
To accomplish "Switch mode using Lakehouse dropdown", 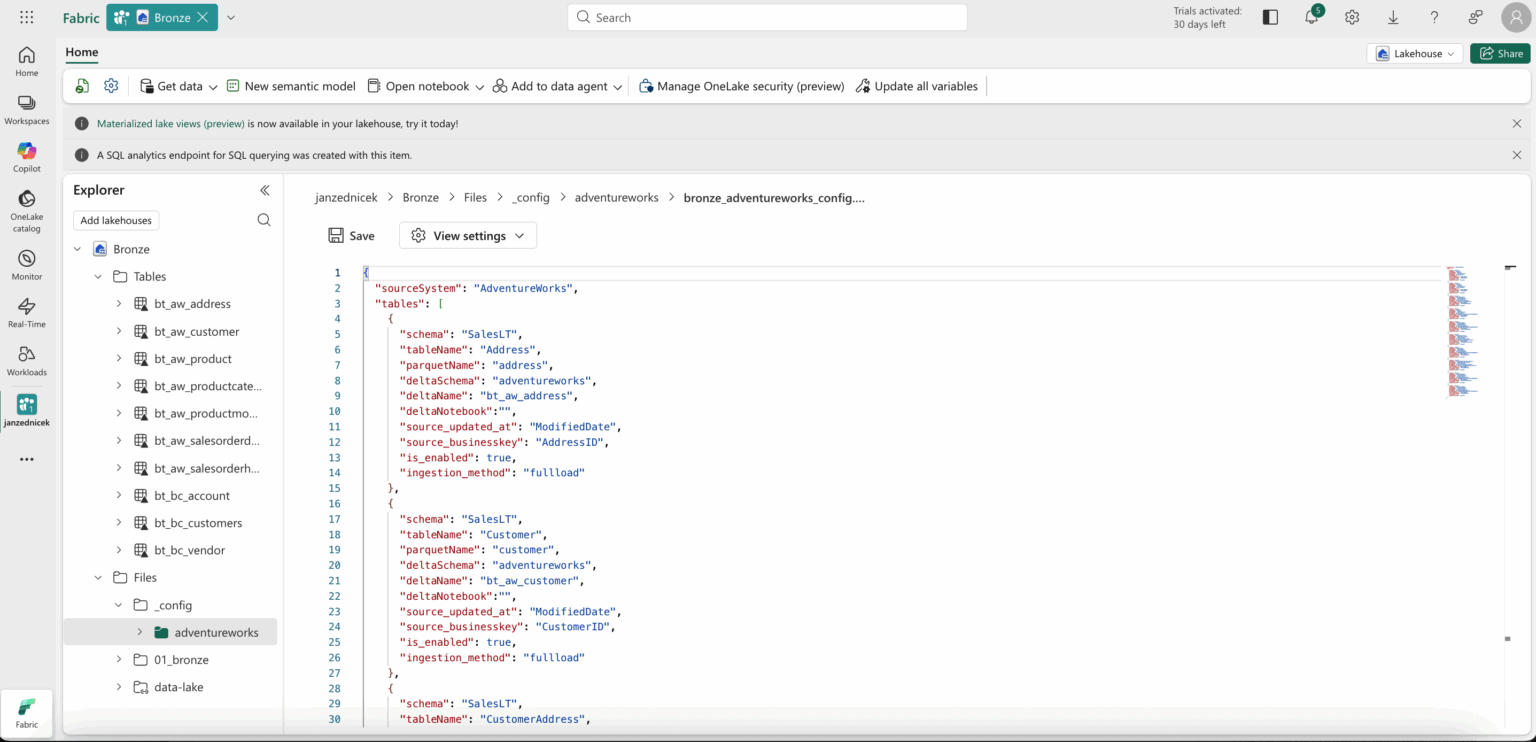I will coord(1415,54).
